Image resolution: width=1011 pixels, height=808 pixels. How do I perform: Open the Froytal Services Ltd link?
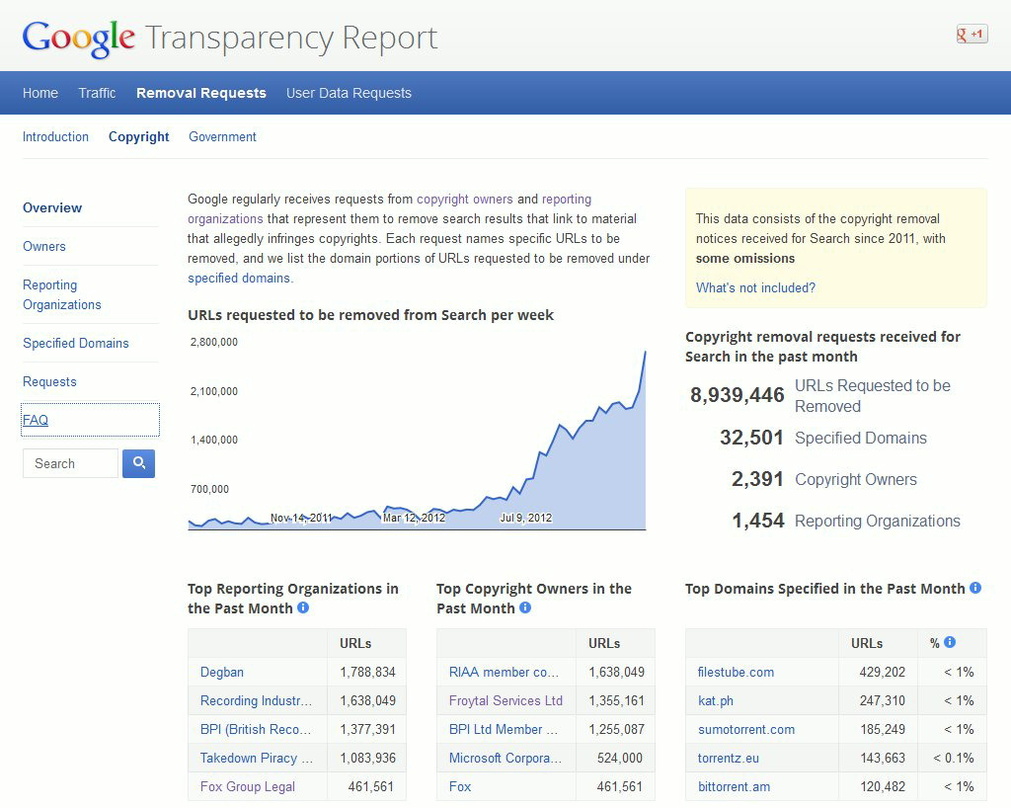506,700
